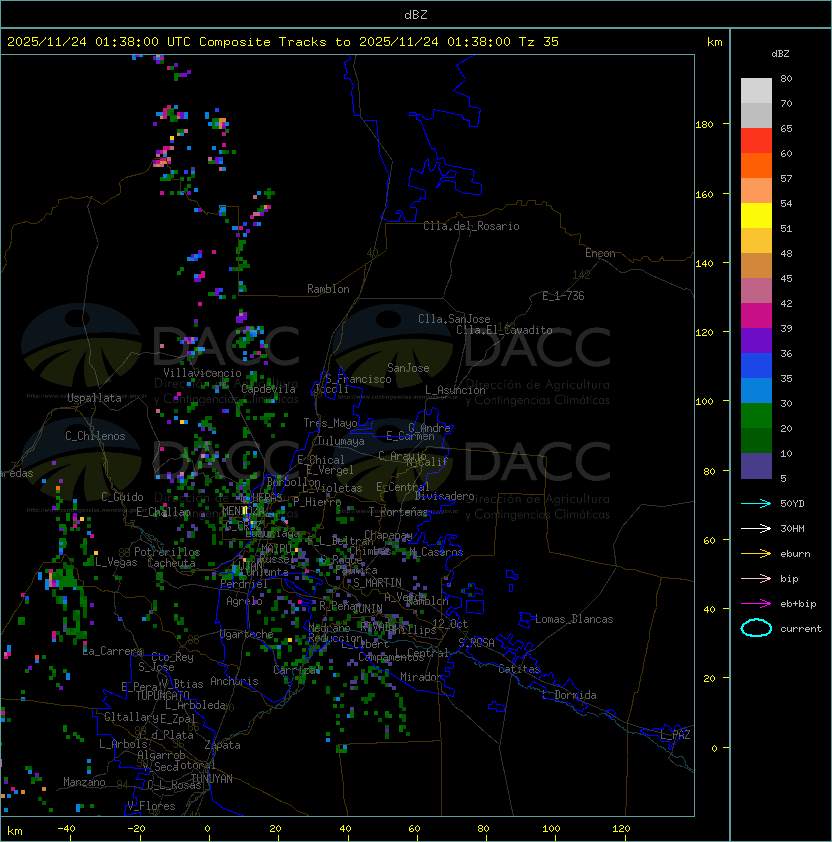
Task: Click the Tulumaya place label
Action: 341,441
